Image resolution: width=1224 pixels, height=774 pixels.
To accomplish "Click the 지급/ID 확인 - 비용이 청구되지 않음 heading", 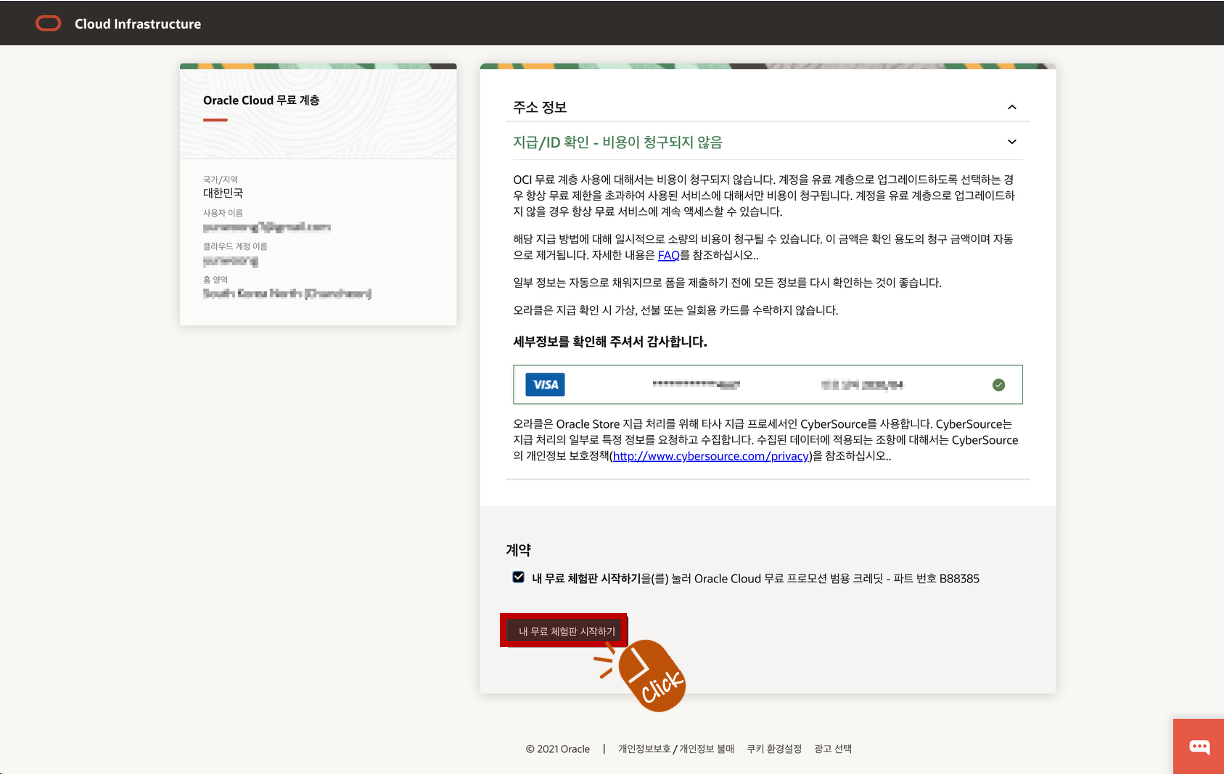I will [617, 142].
